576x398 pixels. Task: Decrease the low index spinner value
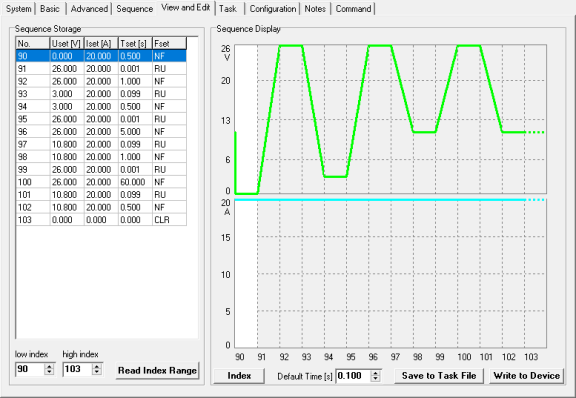pos(49,372)
